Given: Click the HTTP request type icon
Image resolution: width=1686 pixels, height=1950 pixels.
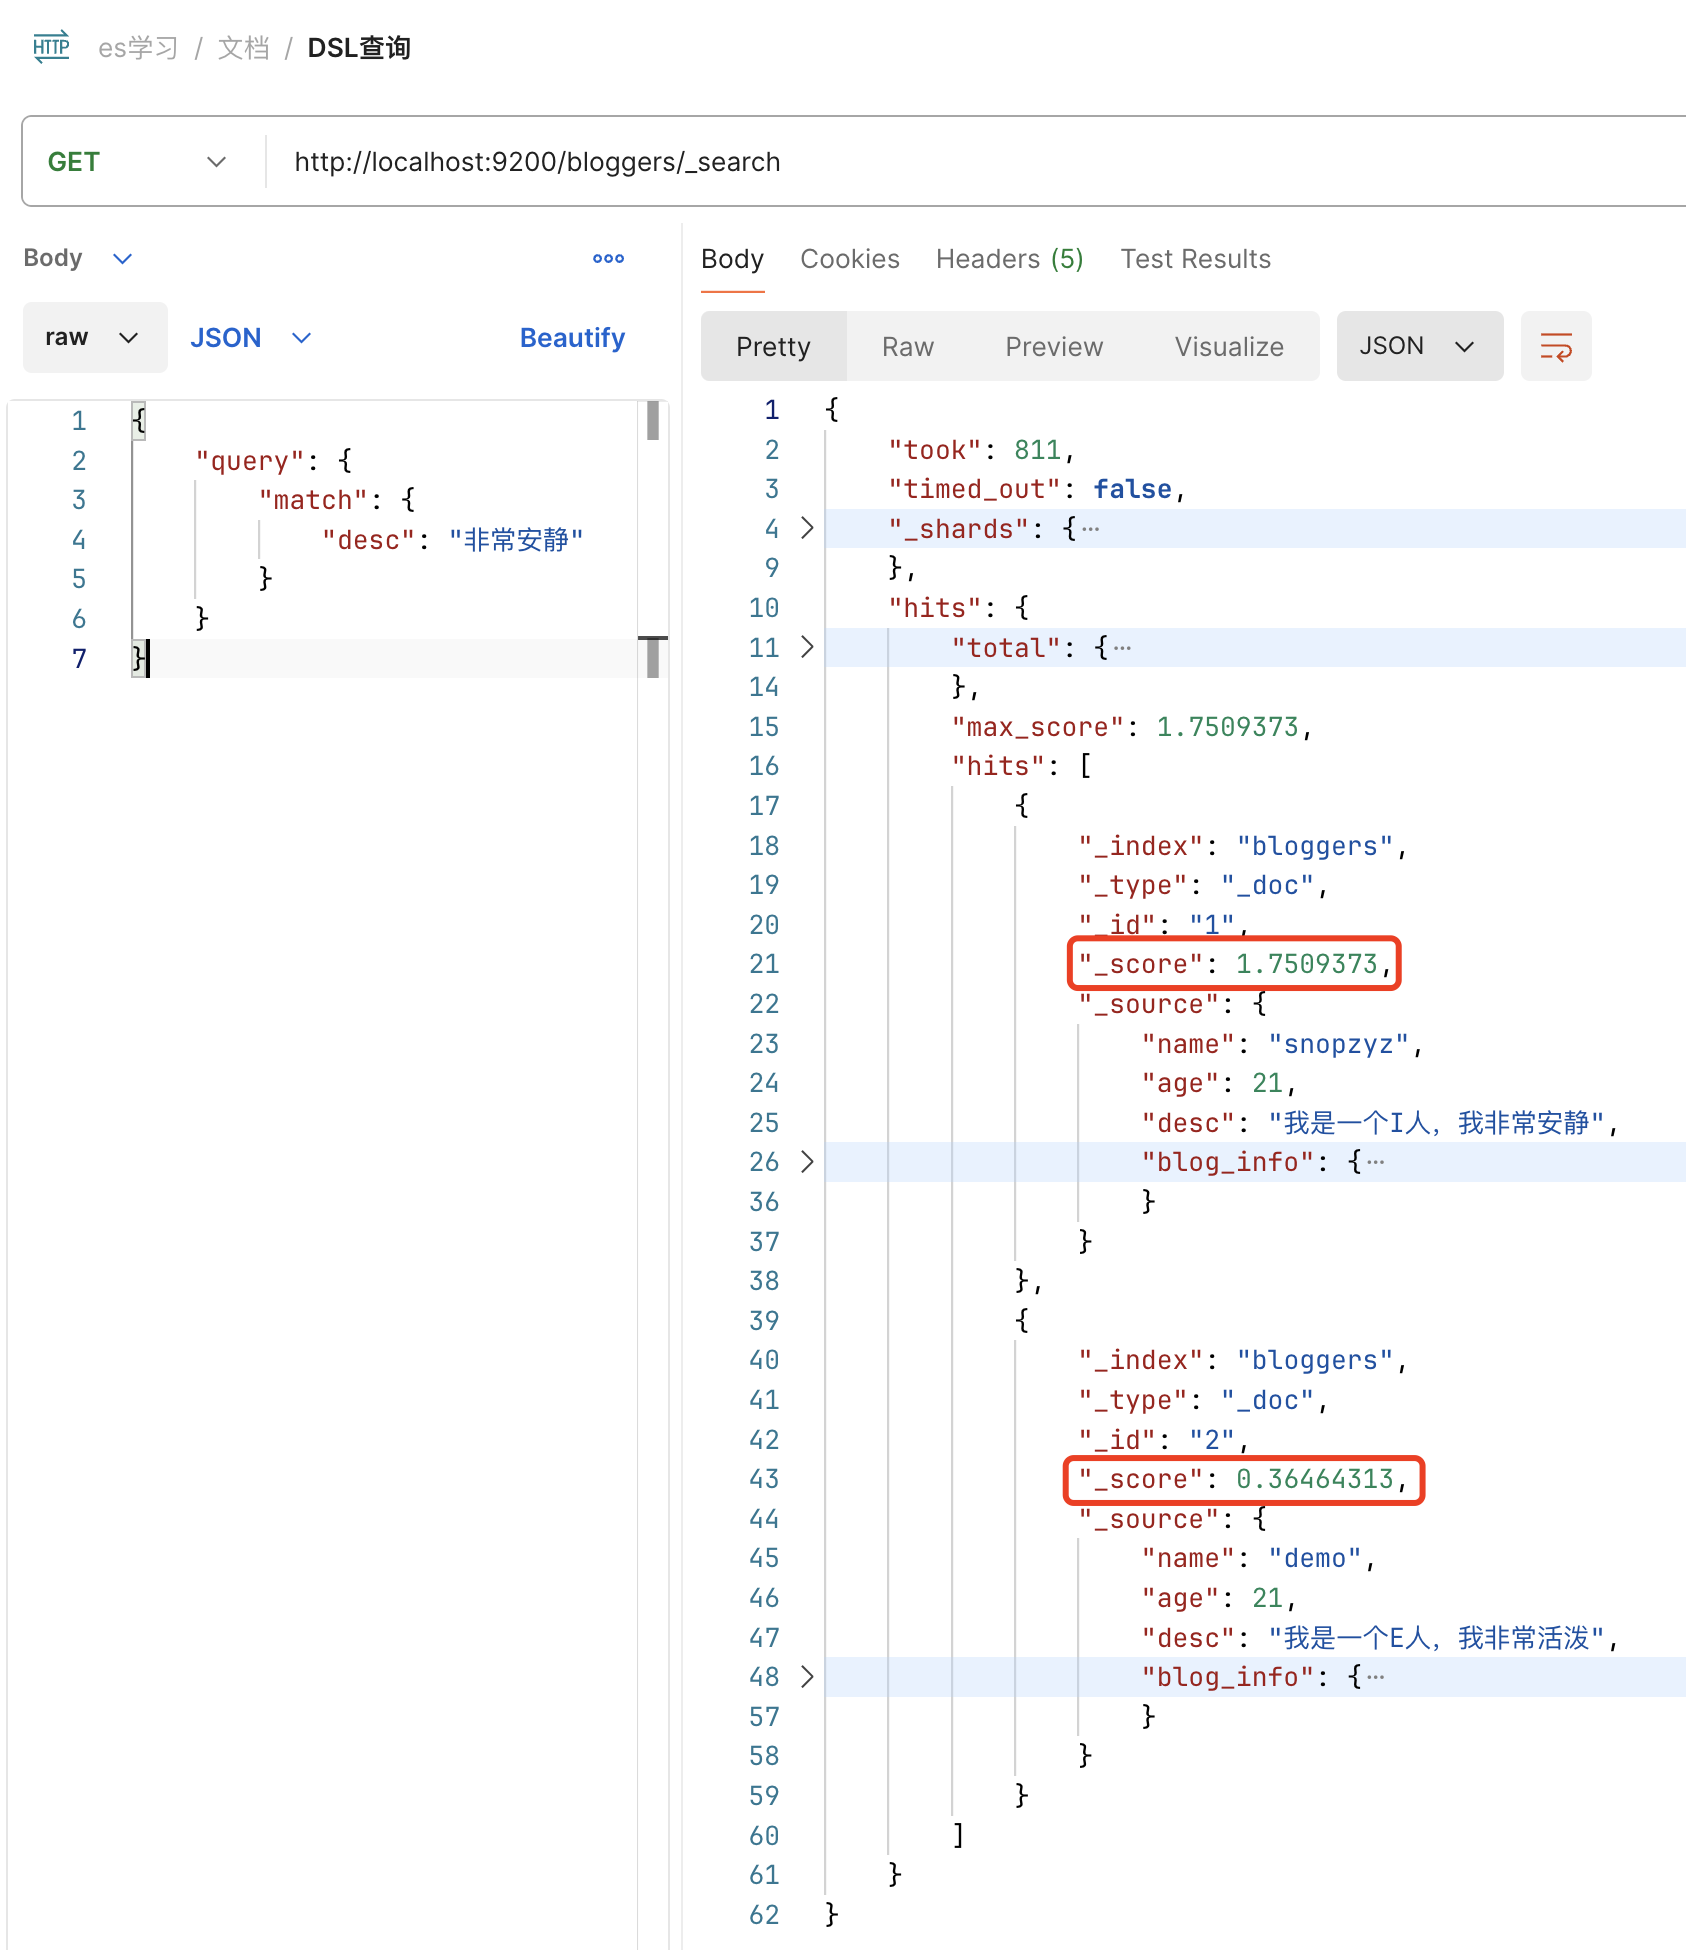Looking at the screenshot, I should click(51, 47).
